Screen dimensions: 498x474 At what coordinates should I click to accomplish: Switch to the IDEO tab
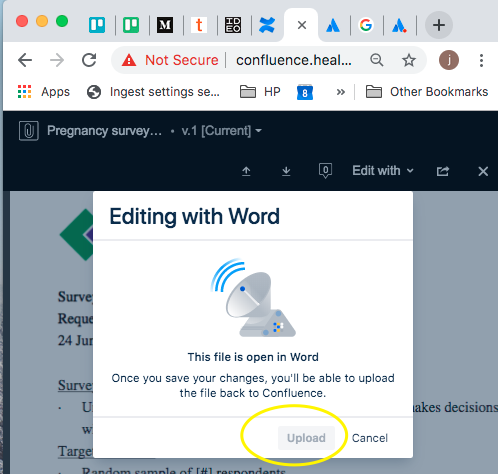pos(233,25)
